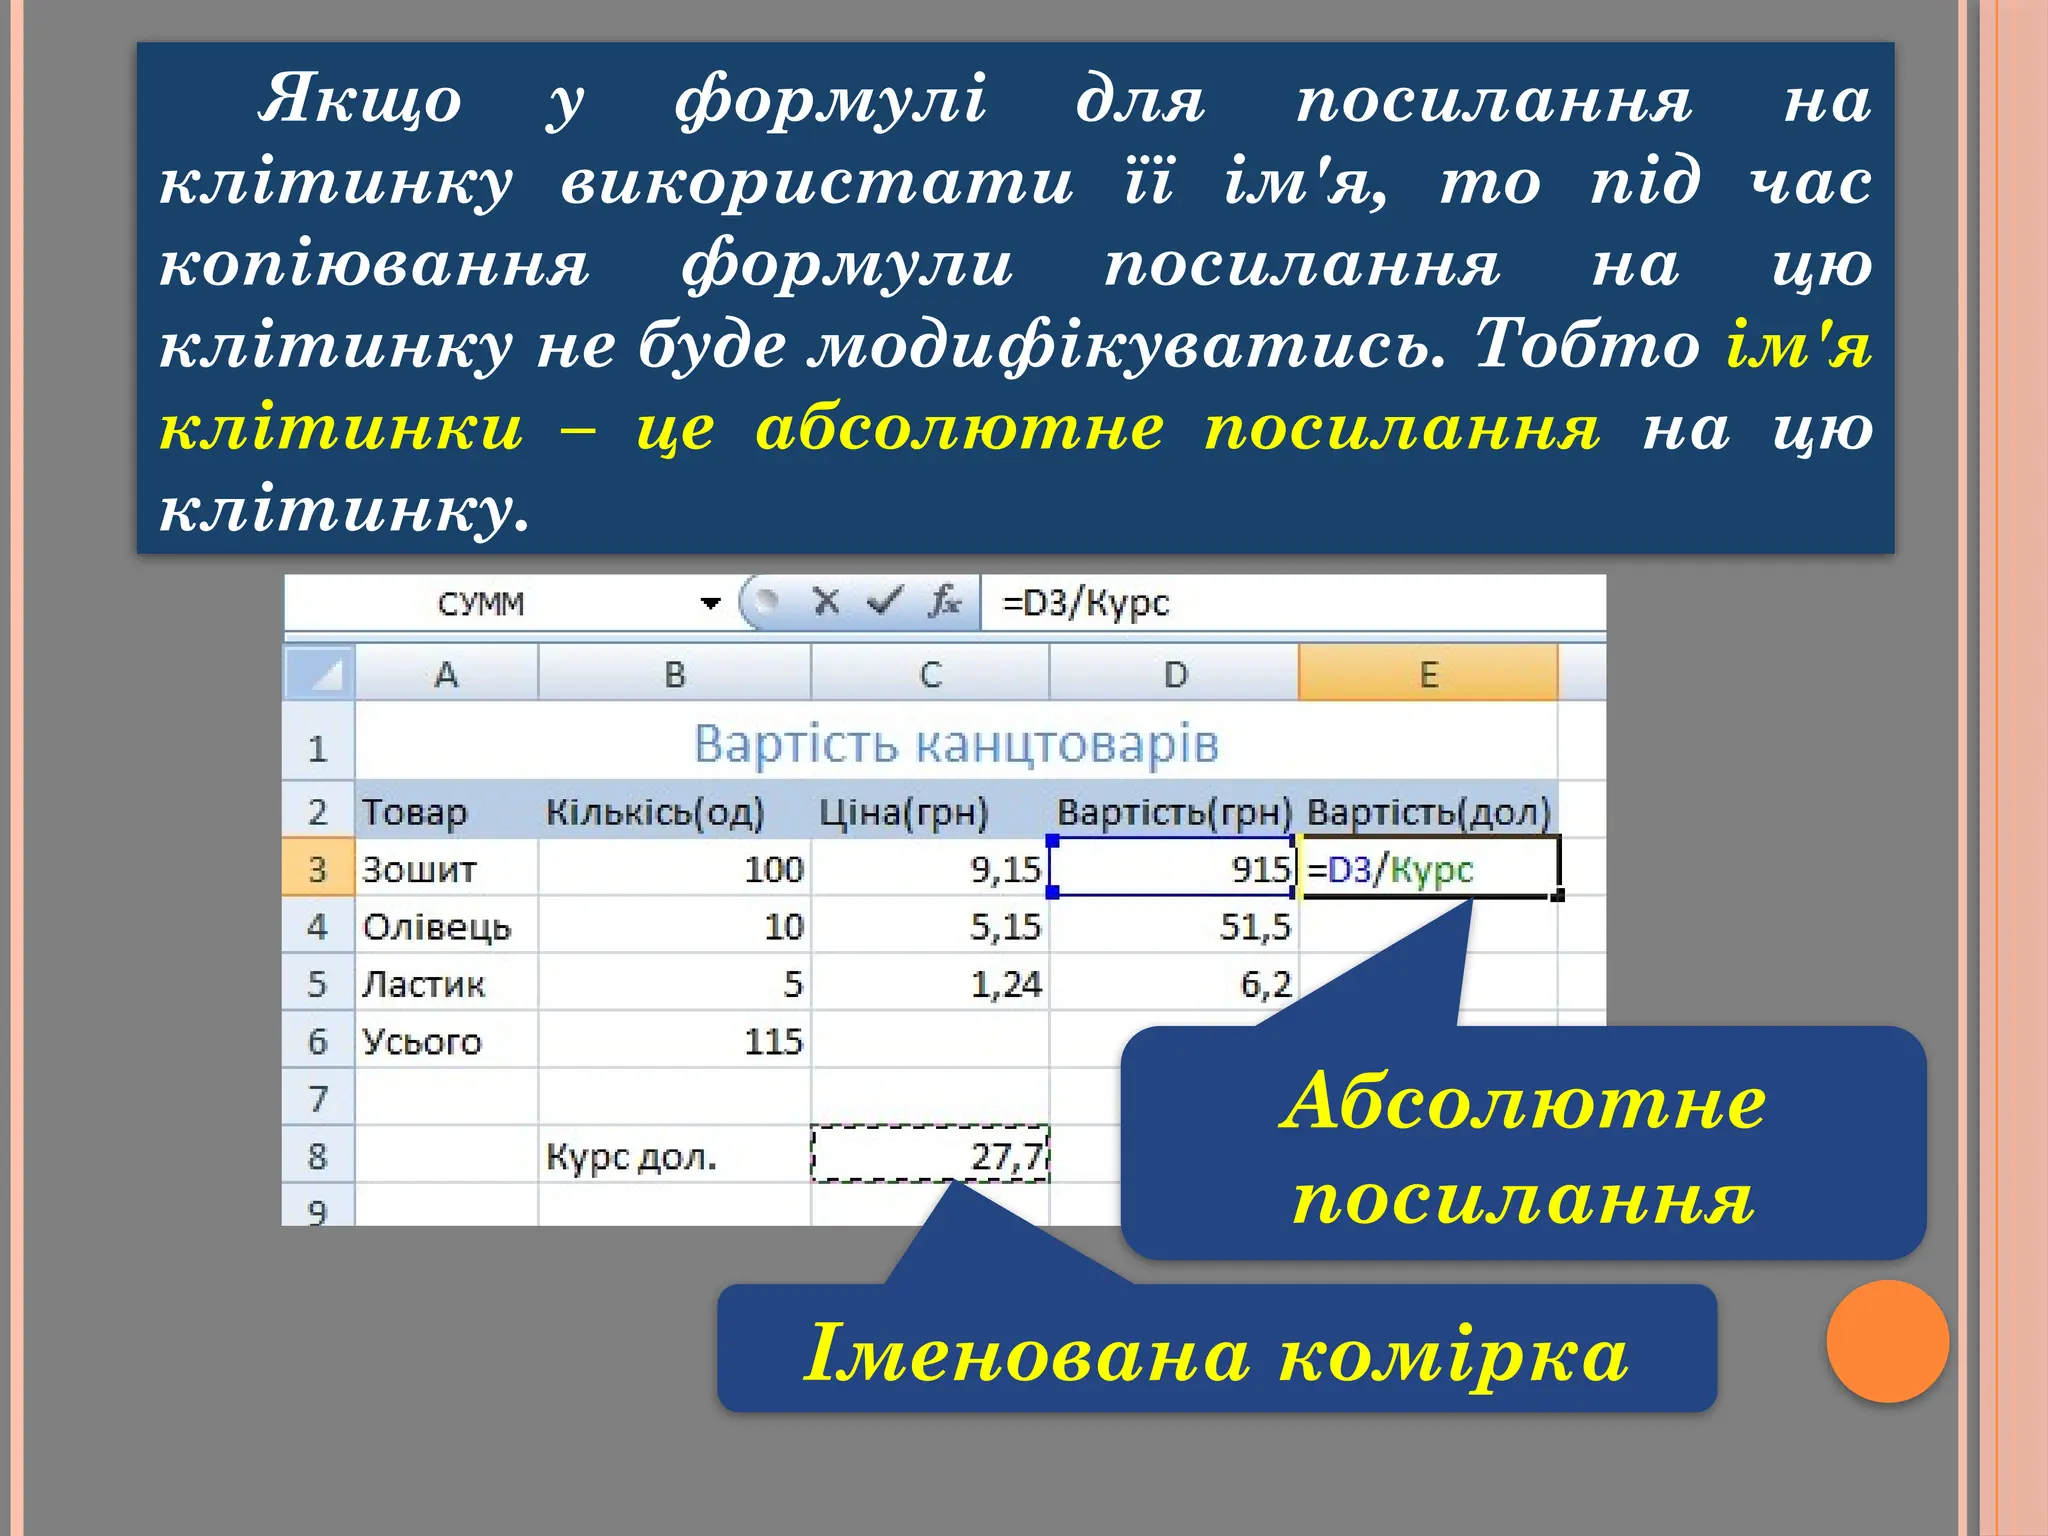Select row 8 header
Screen dimensions: 2048x1536
318,1155
